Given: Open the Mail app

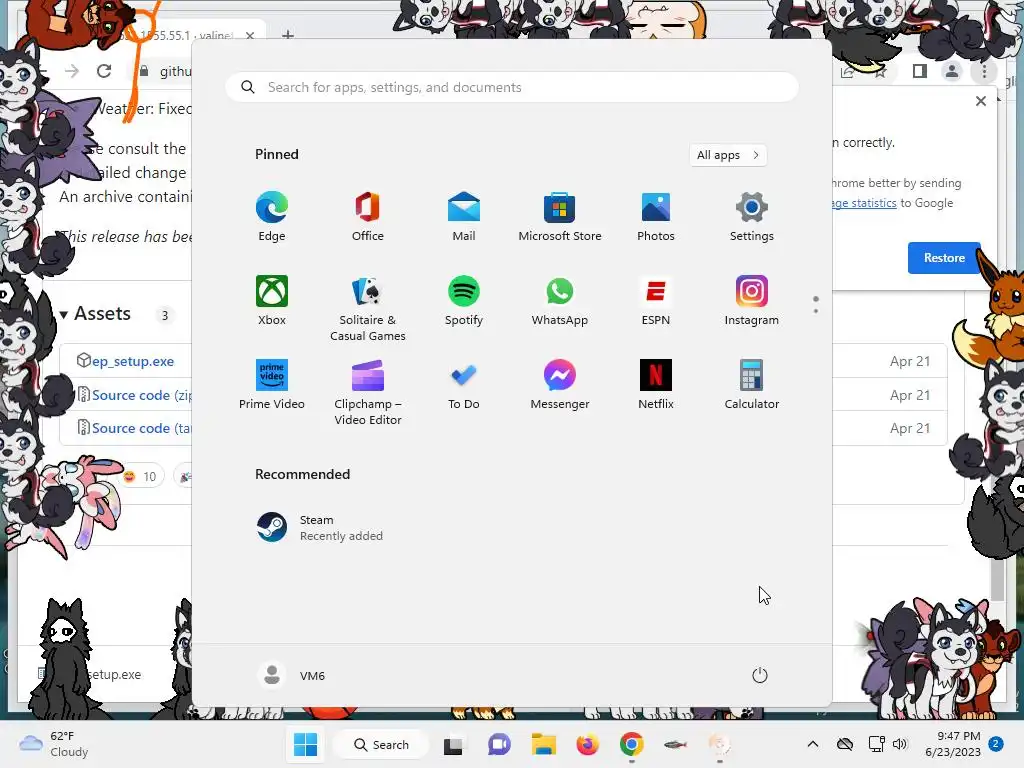Looking at the screenshot, I should tap(464, 217).
